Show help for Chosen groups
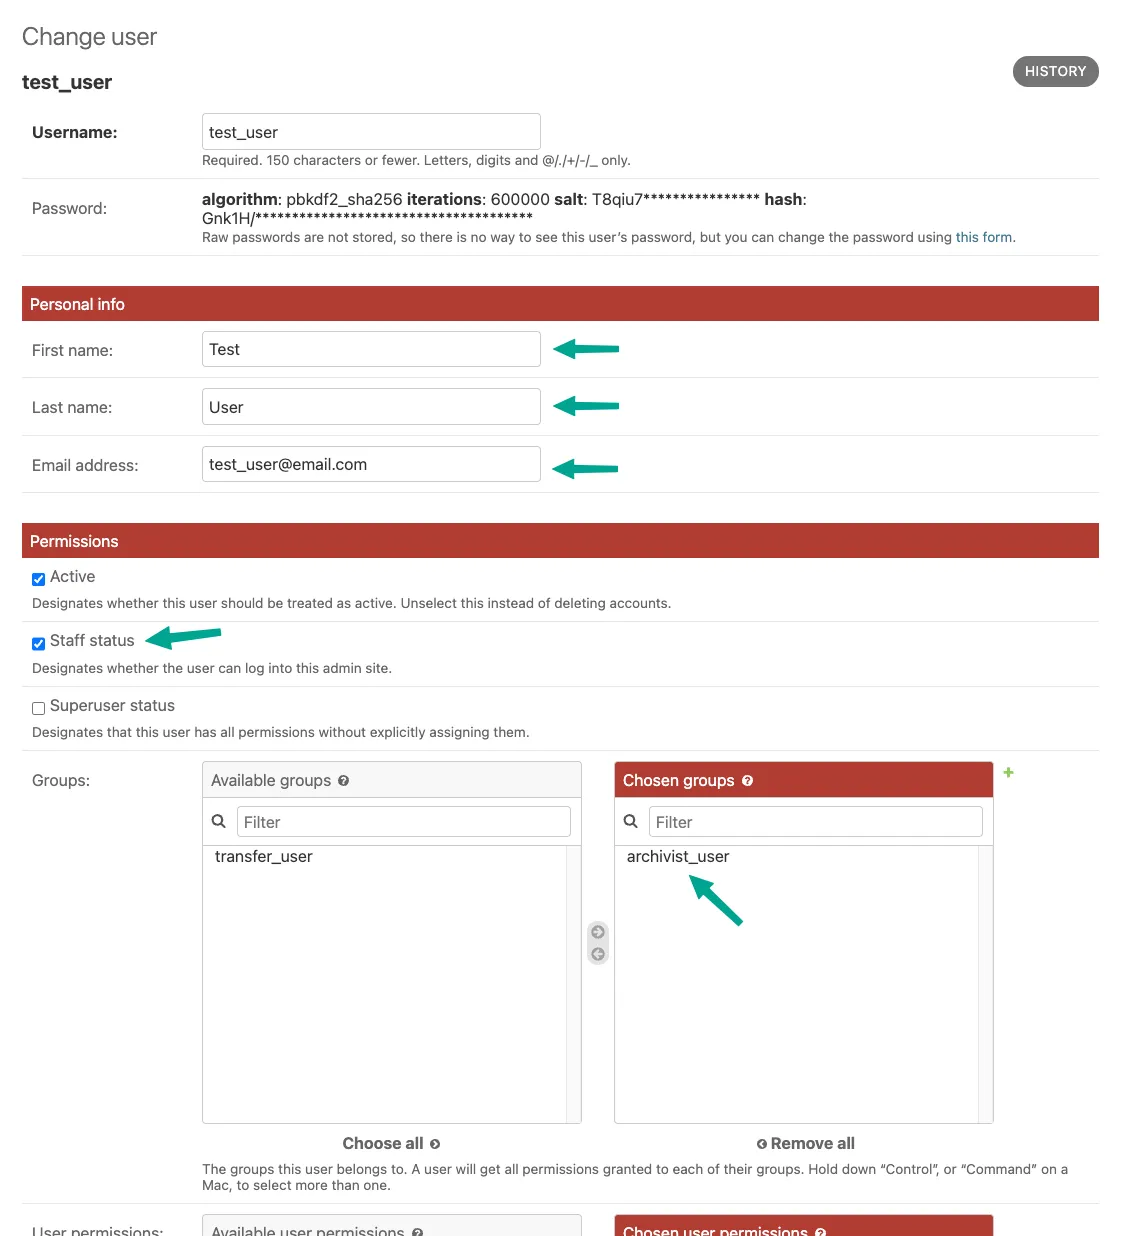 (x=747, y=781)
